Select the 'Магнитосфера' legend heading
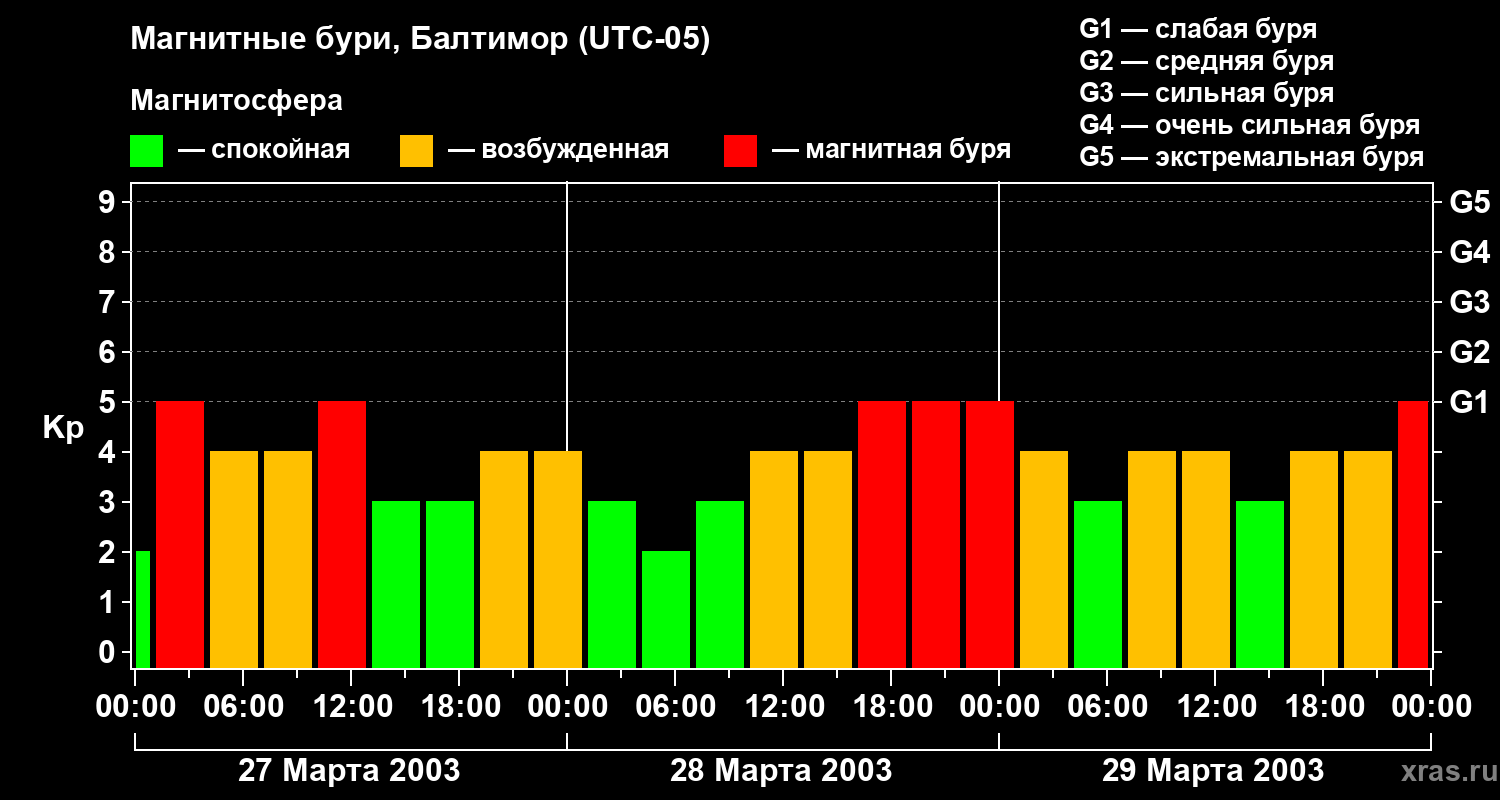 236,101
